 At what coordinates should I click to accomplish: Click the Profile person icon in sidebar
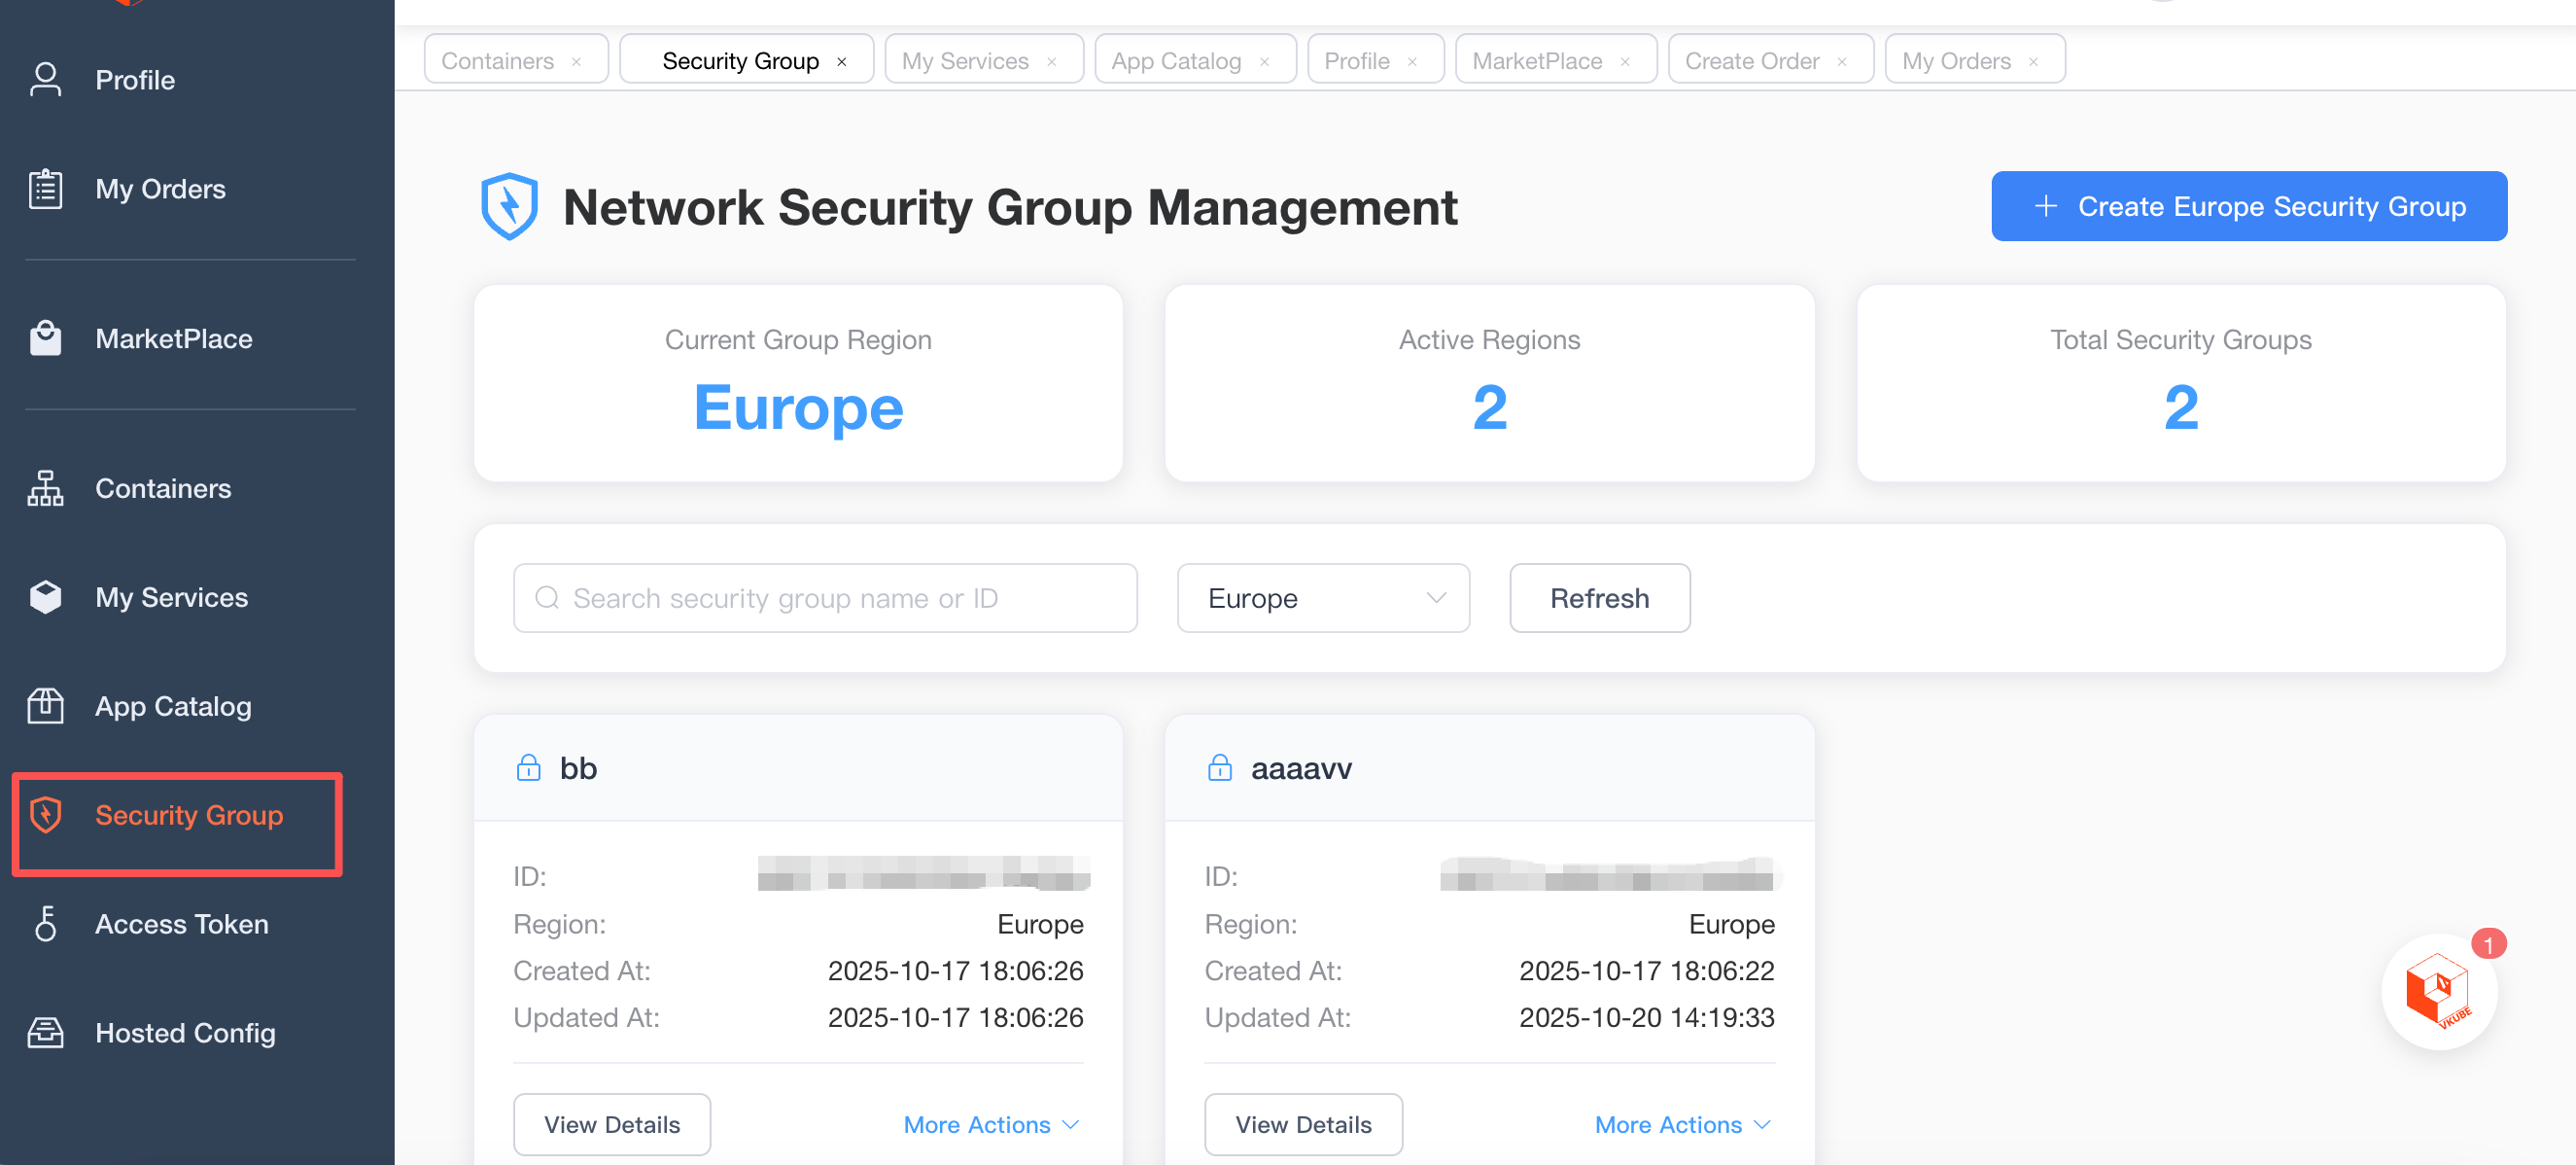(x=45, y=80)
